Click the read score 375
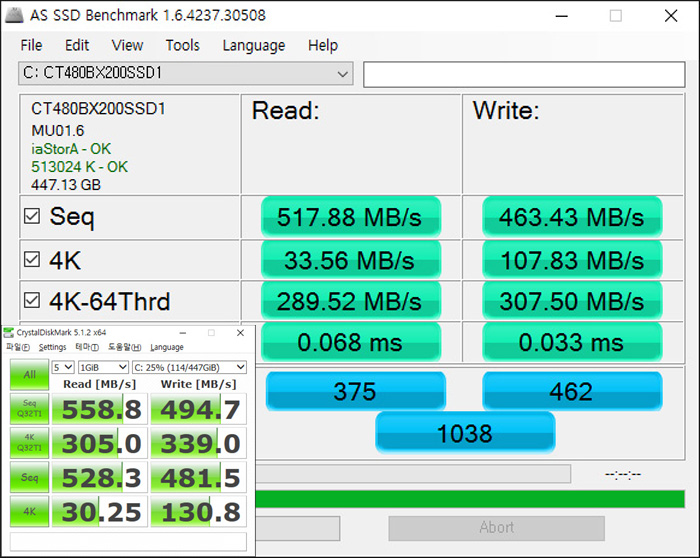The image size is (700, 558). 355,391
